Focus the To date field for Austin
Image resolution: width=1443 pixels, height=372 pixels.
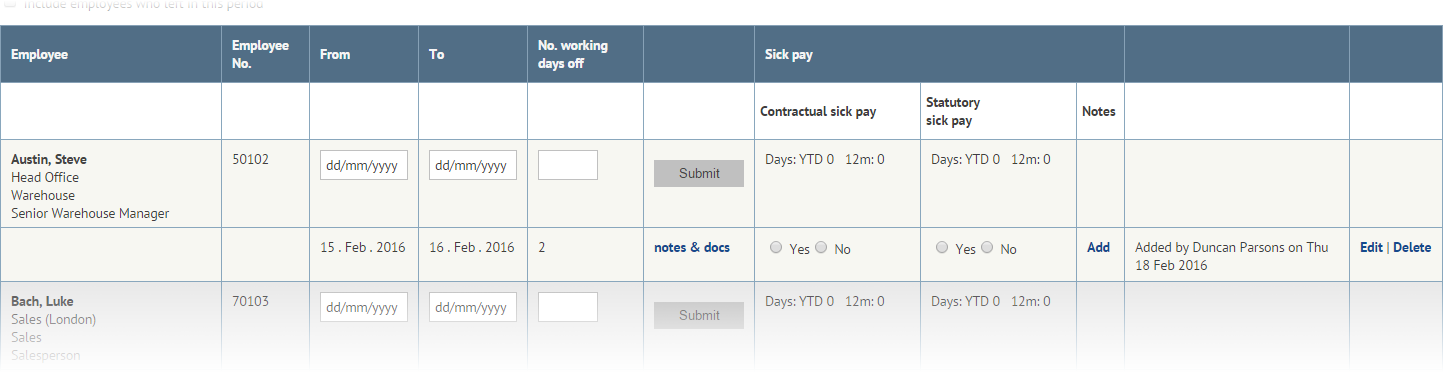tap(473, 165)
